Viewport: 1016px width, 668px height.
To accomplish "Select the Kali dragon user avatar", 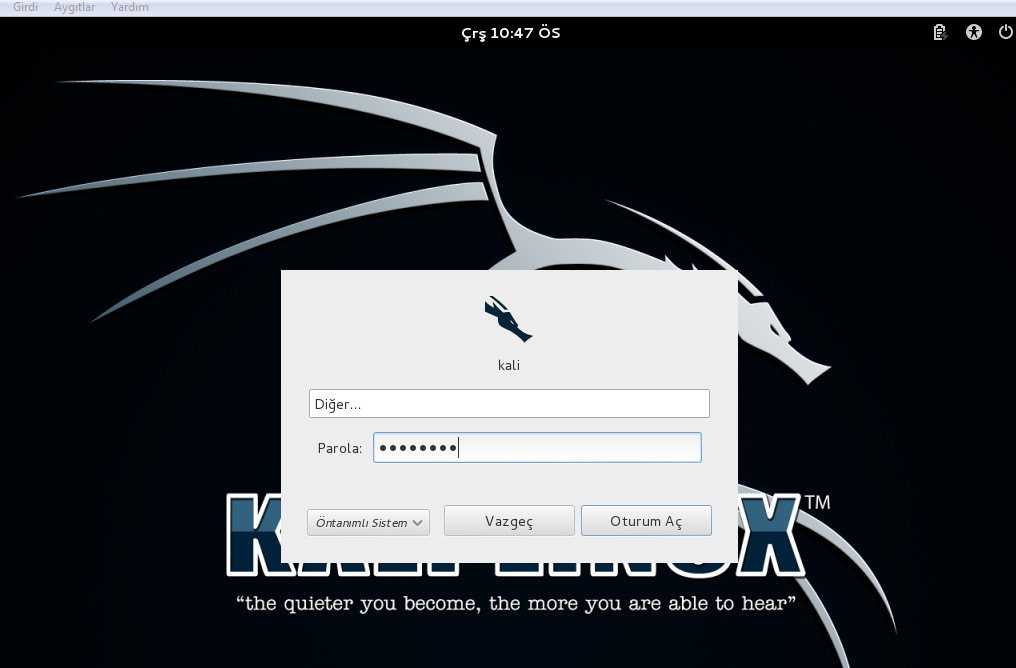I will [508, 319].
